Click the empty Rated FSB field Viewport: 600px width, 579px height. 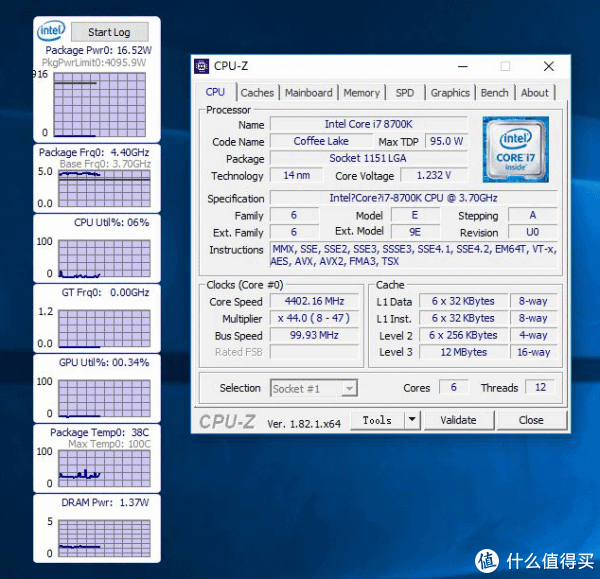click(x=315, y=352)
